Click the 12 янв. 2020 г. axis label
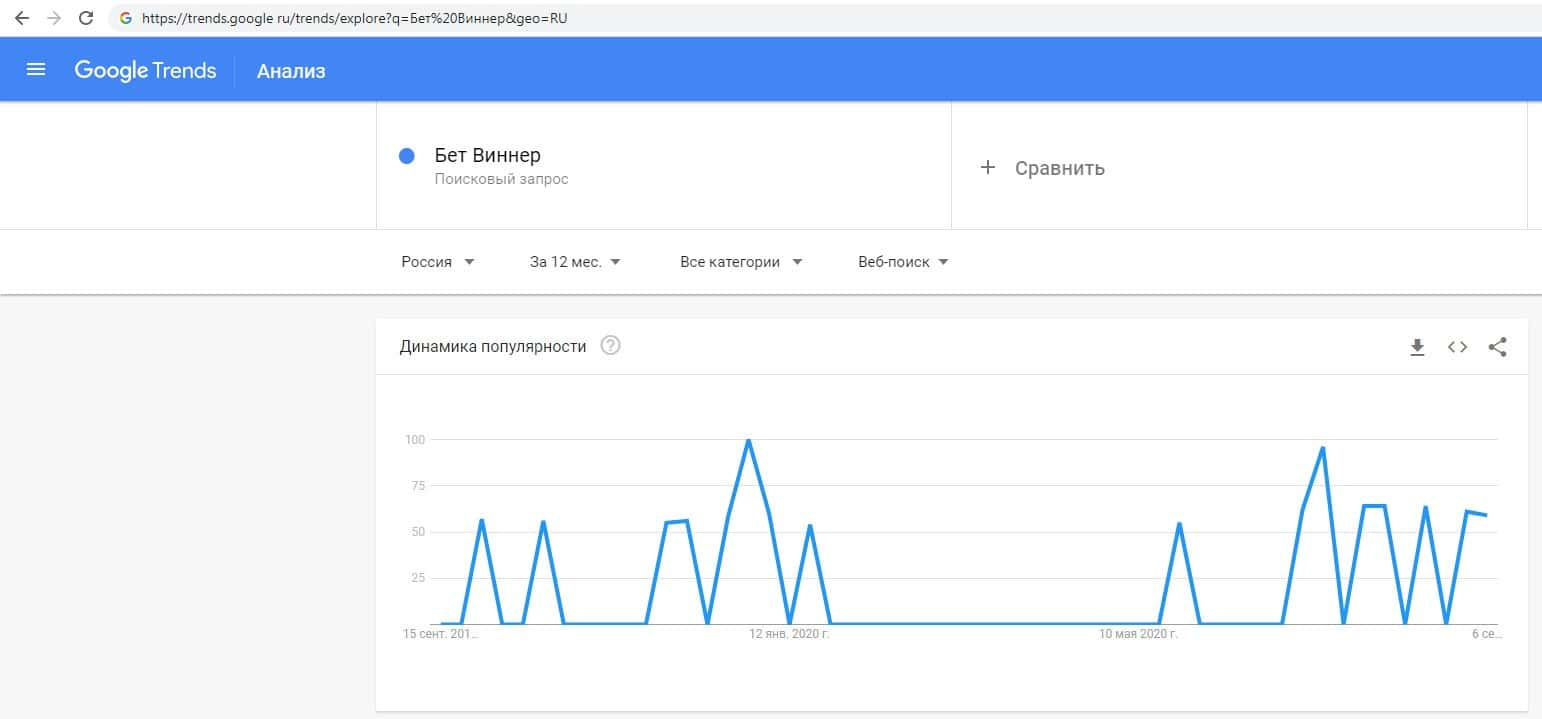 tap(790, 634)
